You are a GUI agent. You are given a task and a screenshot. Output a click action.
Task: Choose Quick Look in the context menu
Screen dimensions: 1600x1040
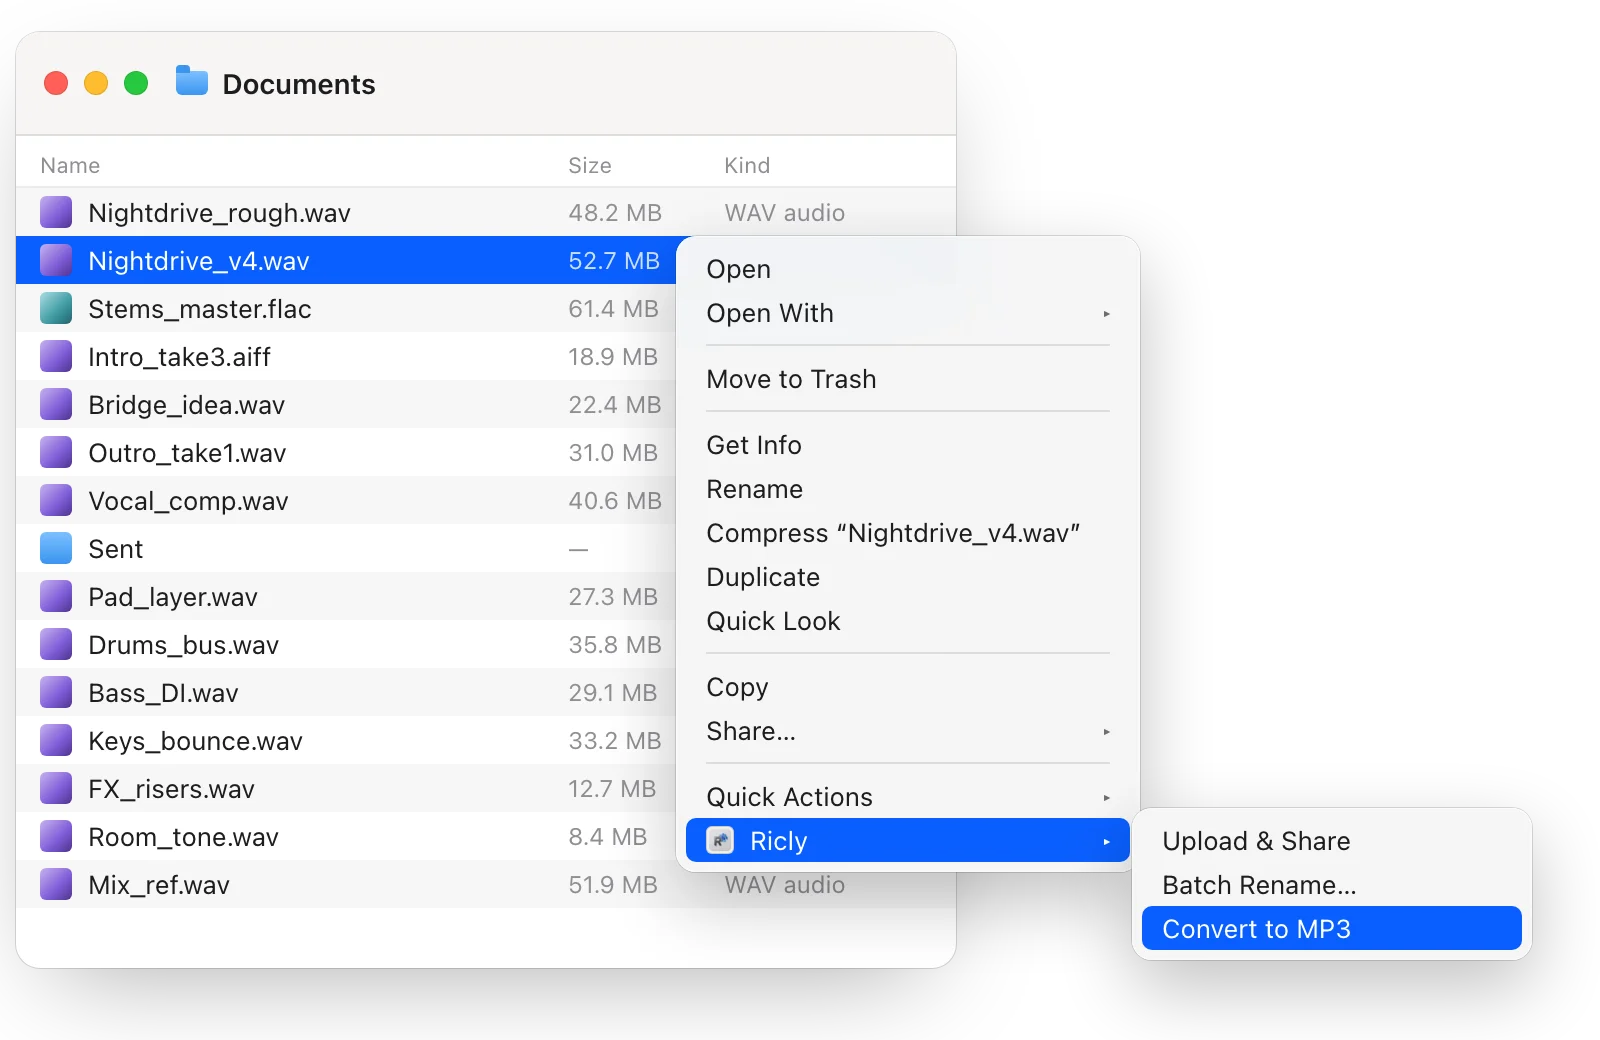click(x=908, y=621)
